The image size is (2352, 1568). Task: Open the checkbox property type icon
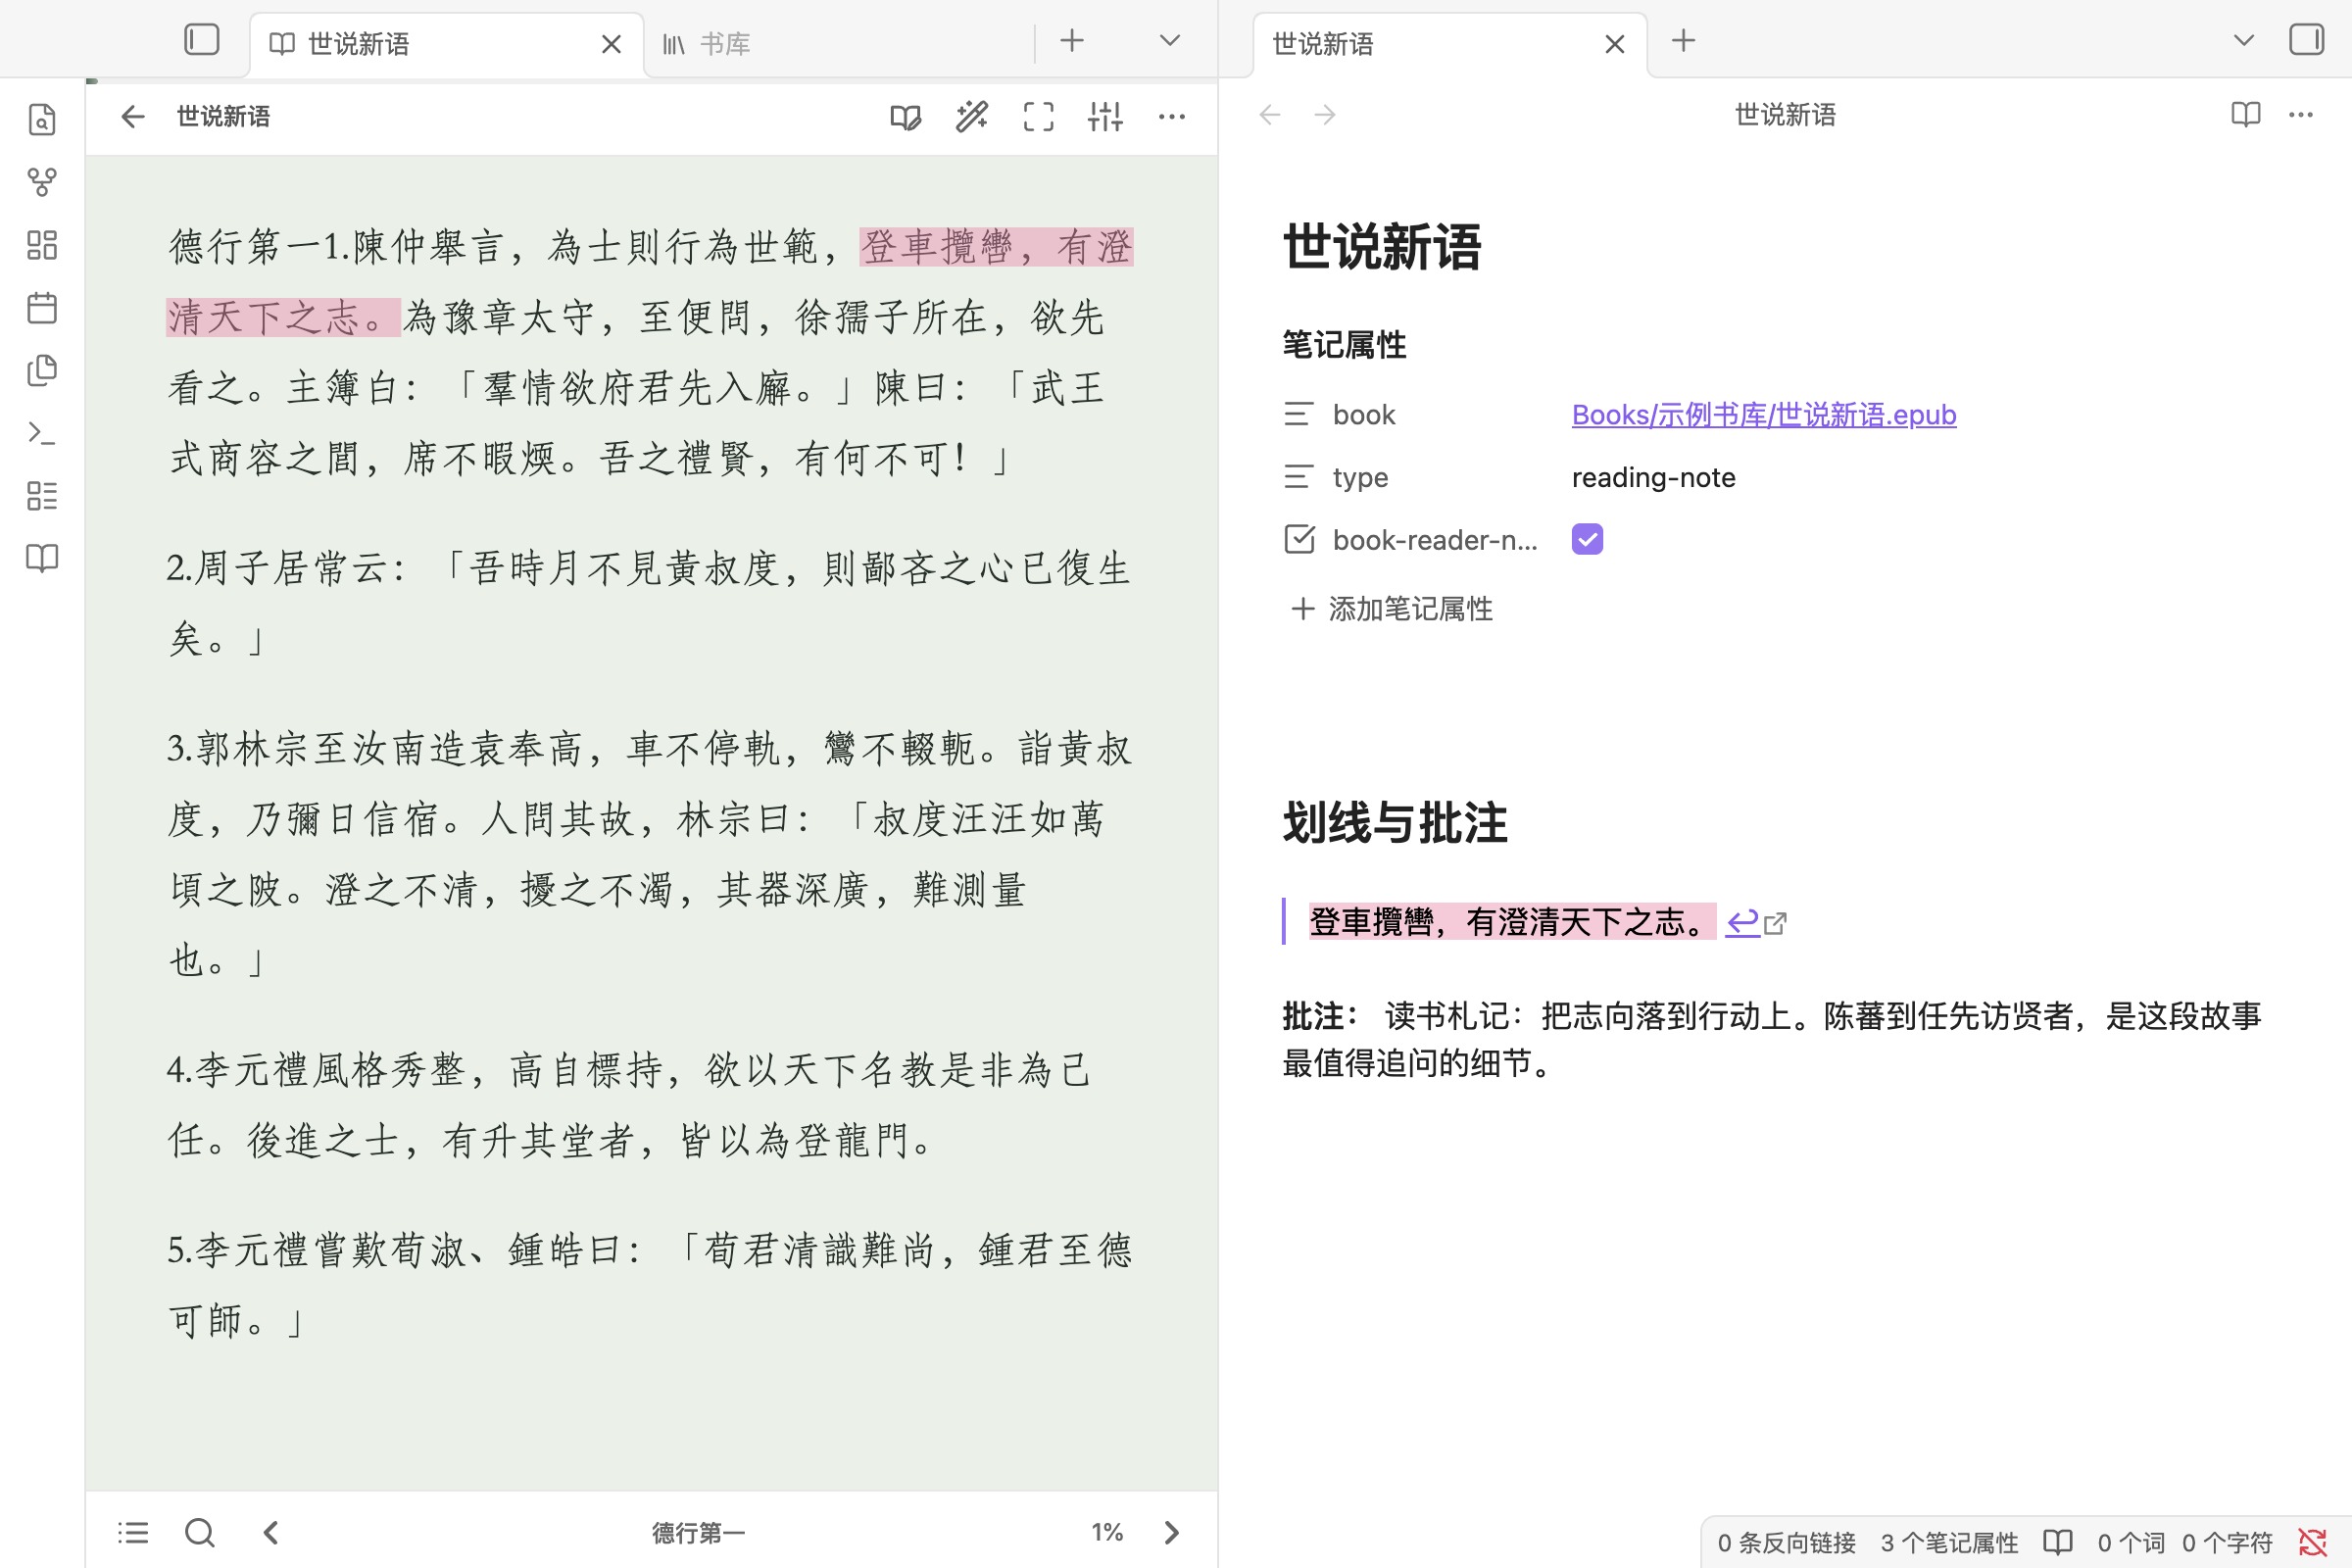[x=1298, y=540]
